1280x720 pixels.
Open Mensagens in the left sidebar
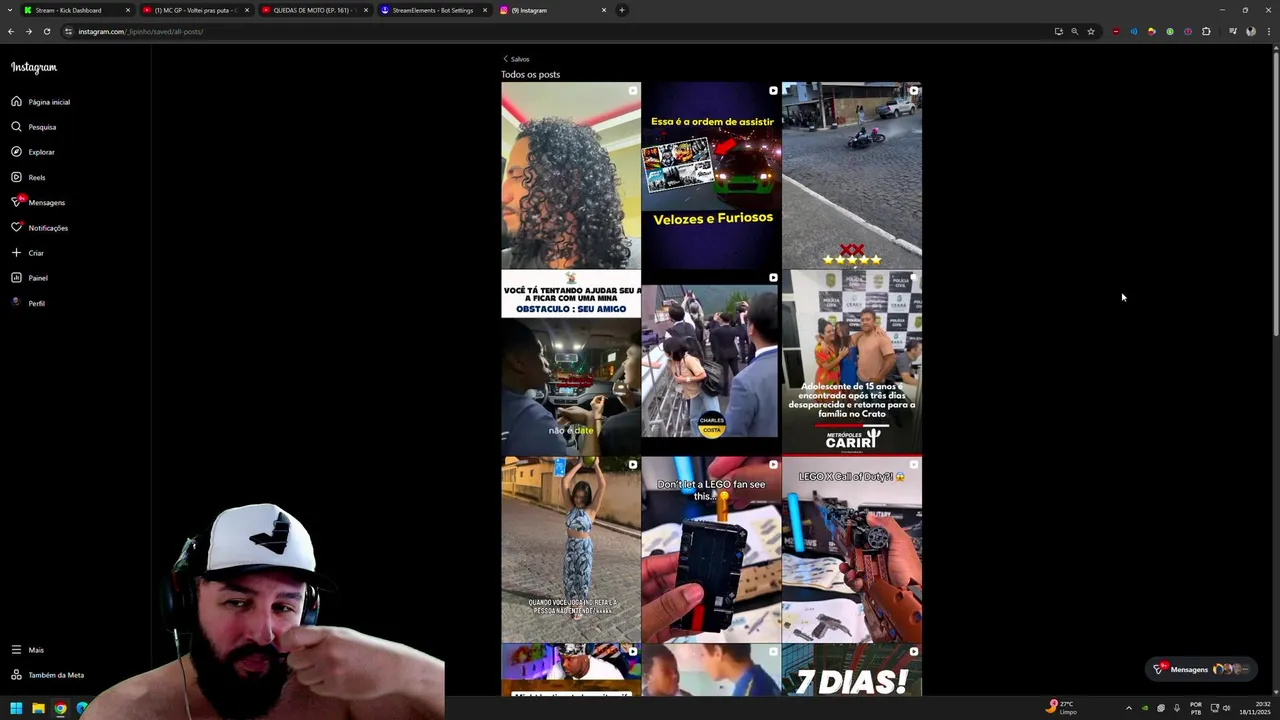pyautogui.click(x=40, y=202)
